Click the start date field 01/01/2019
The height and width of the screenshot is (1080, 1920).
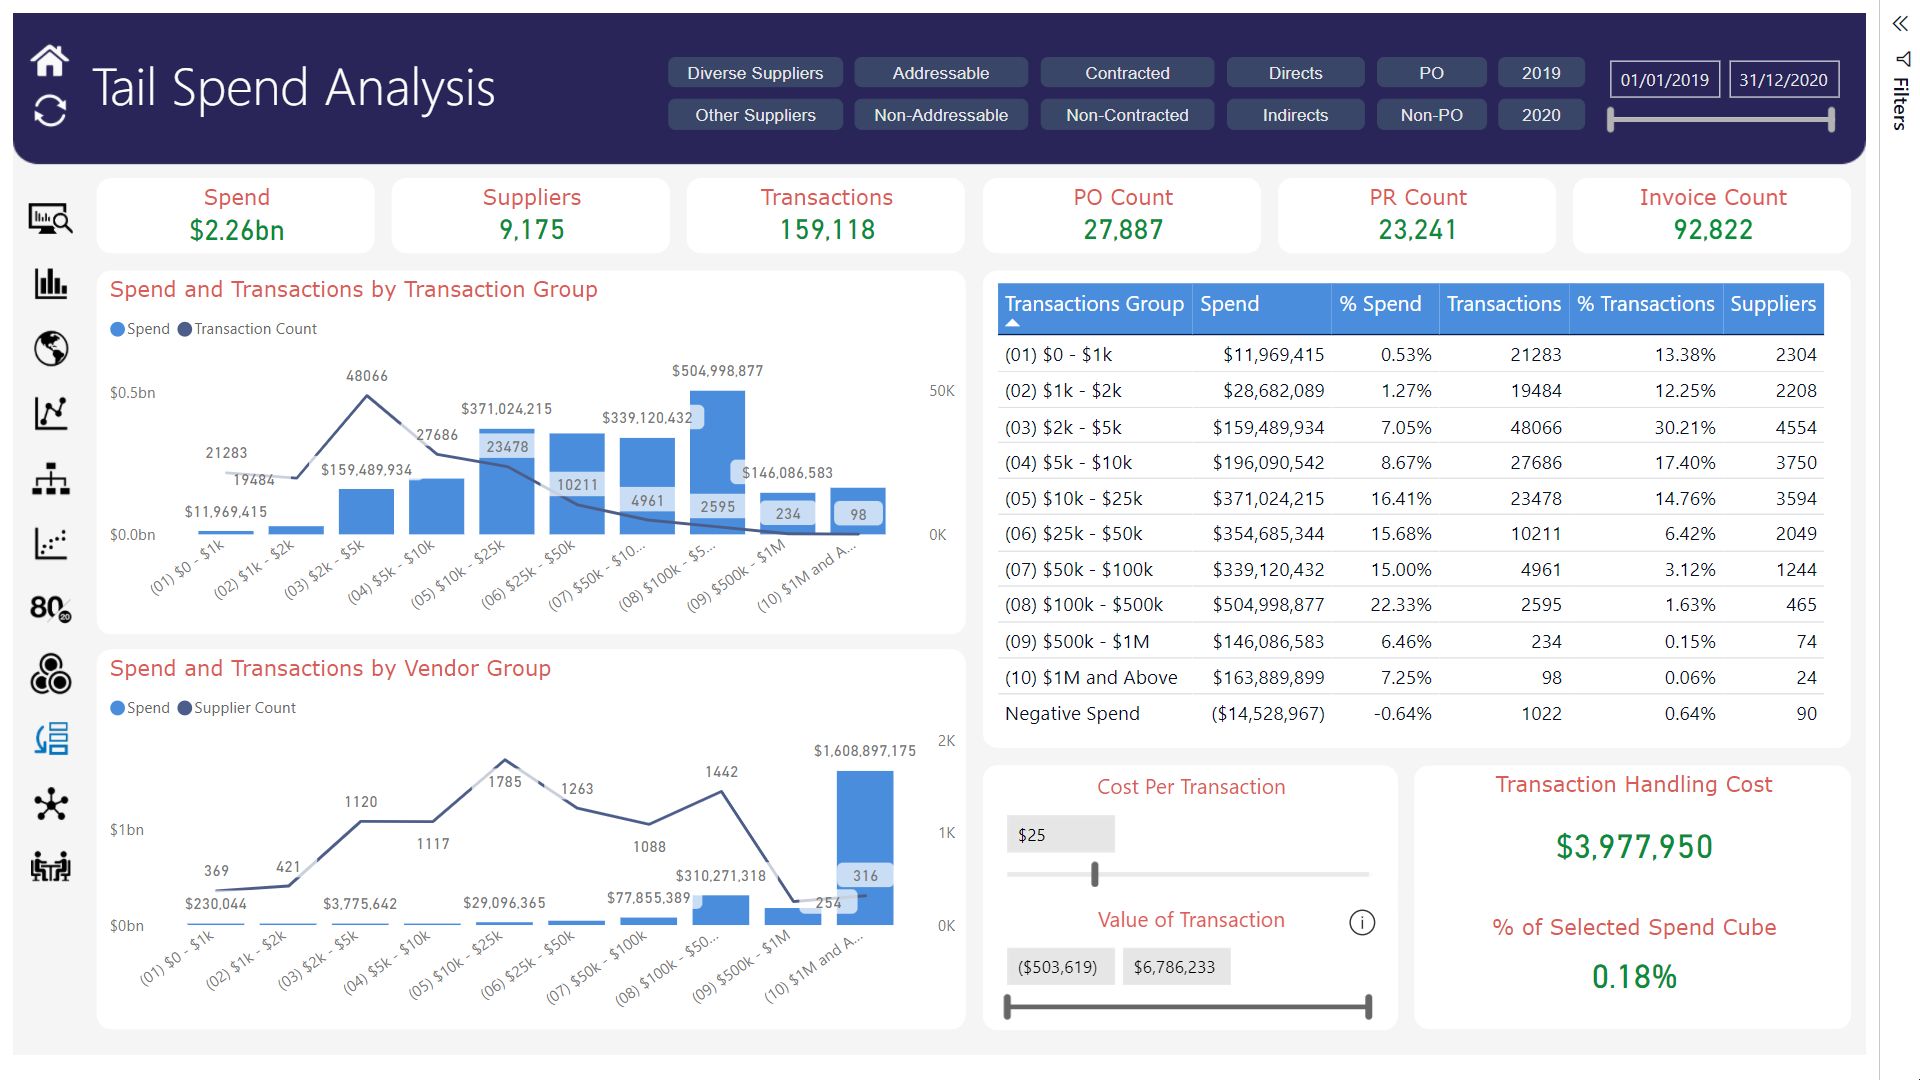click(1664, 80)
